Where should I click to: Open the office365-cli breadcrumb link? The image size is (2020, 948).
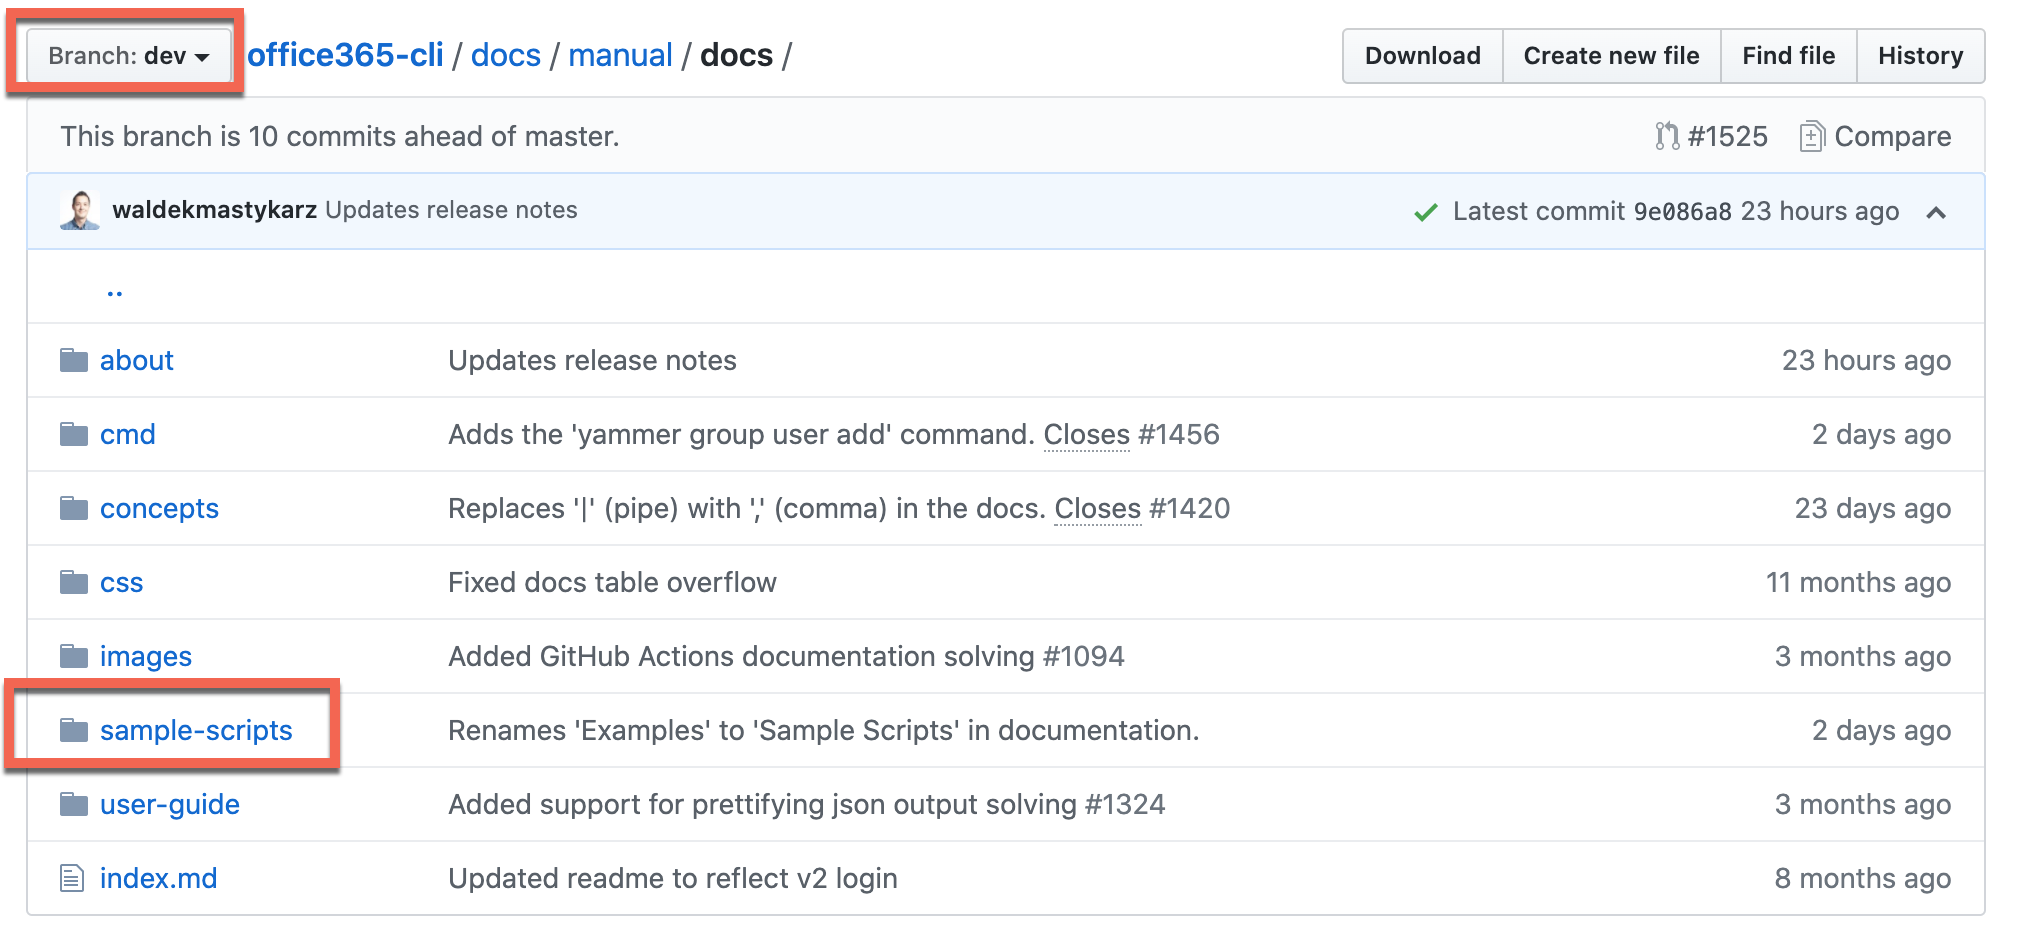tap(345, 56)
